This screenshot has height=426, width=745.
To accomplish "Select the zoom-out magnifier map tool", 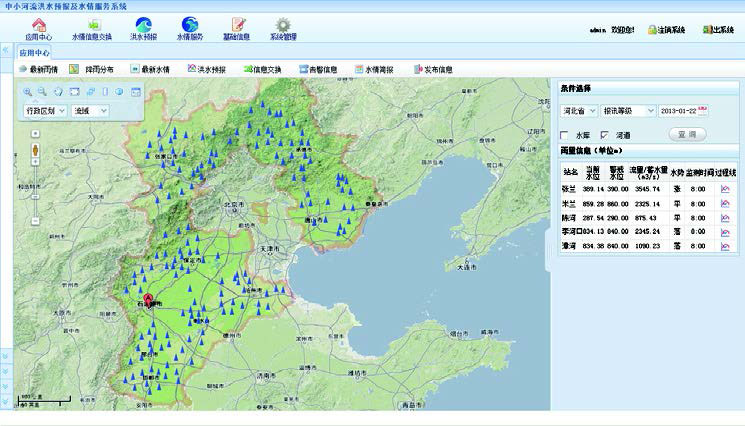I will (44, 92).
